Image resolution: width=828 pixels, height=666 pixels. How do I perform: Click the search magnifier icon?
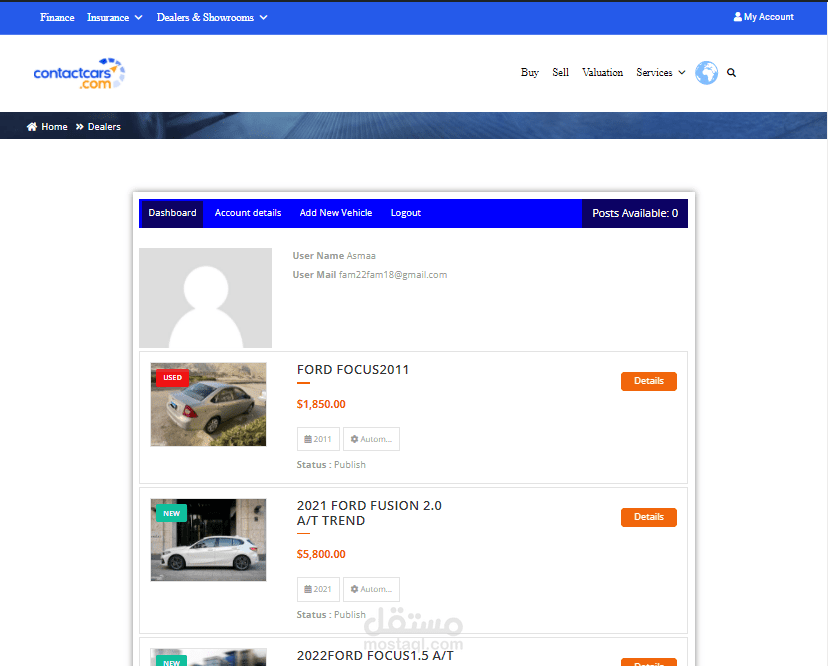(x=732, y=72)
